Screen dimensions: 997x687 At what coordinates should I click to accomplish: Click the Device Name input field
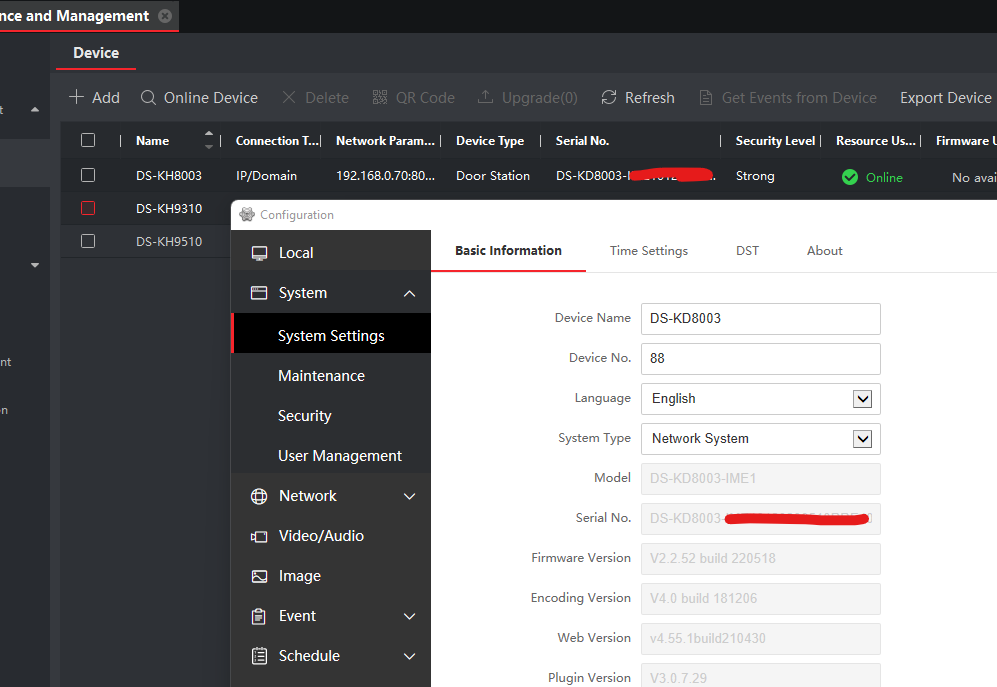760,318
